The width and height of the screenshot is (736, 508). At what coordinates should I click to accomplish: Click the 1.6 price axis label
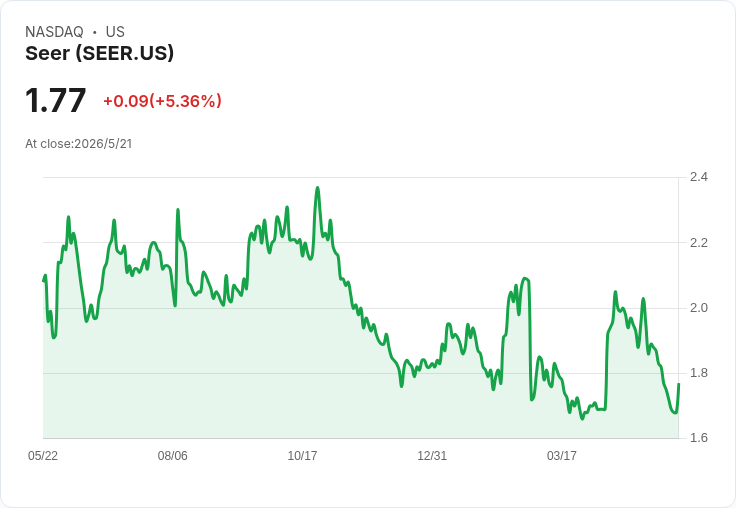[x=698, y=438]
